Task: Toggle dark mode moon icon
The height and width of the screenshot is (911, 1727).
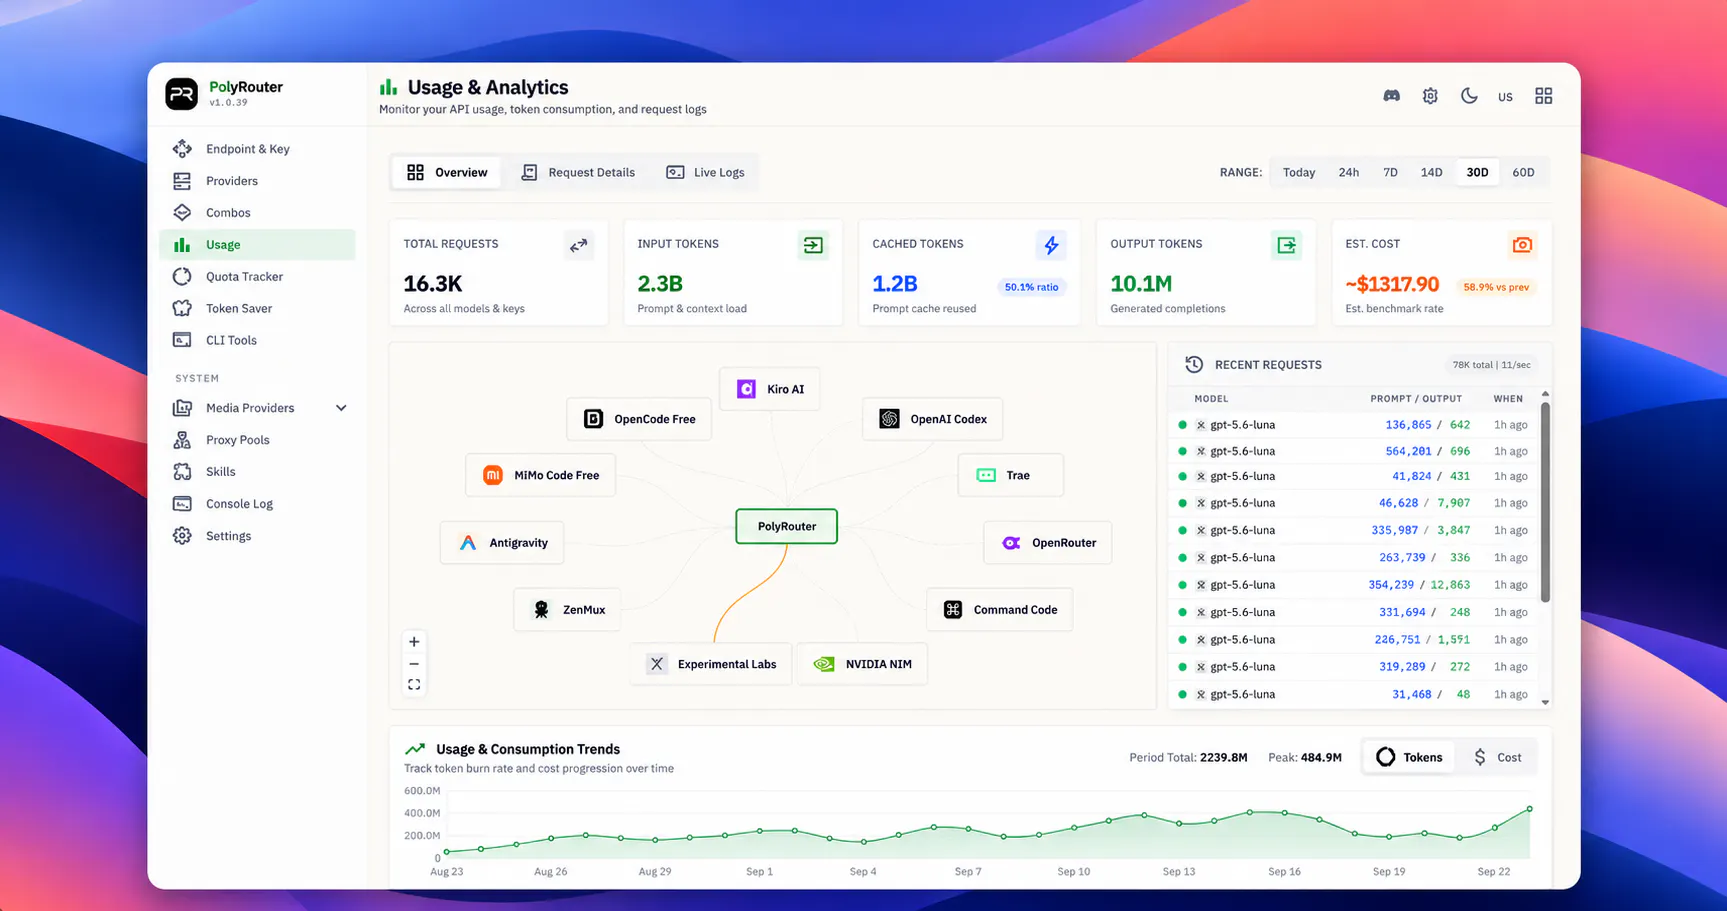Action: (x=1469, y=96)
